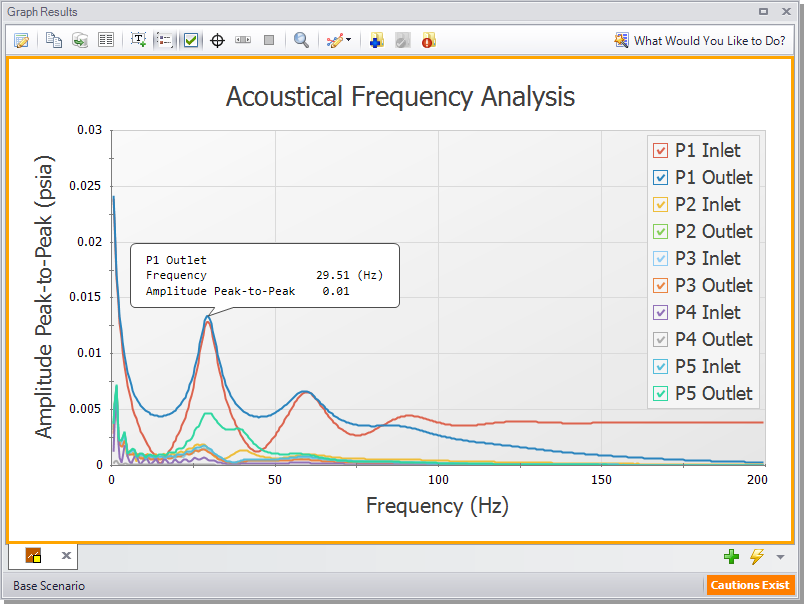This screenshot has height=604, width=804.
Task: Open the tab list dropdown arrow
Action: tap(780, 557)
